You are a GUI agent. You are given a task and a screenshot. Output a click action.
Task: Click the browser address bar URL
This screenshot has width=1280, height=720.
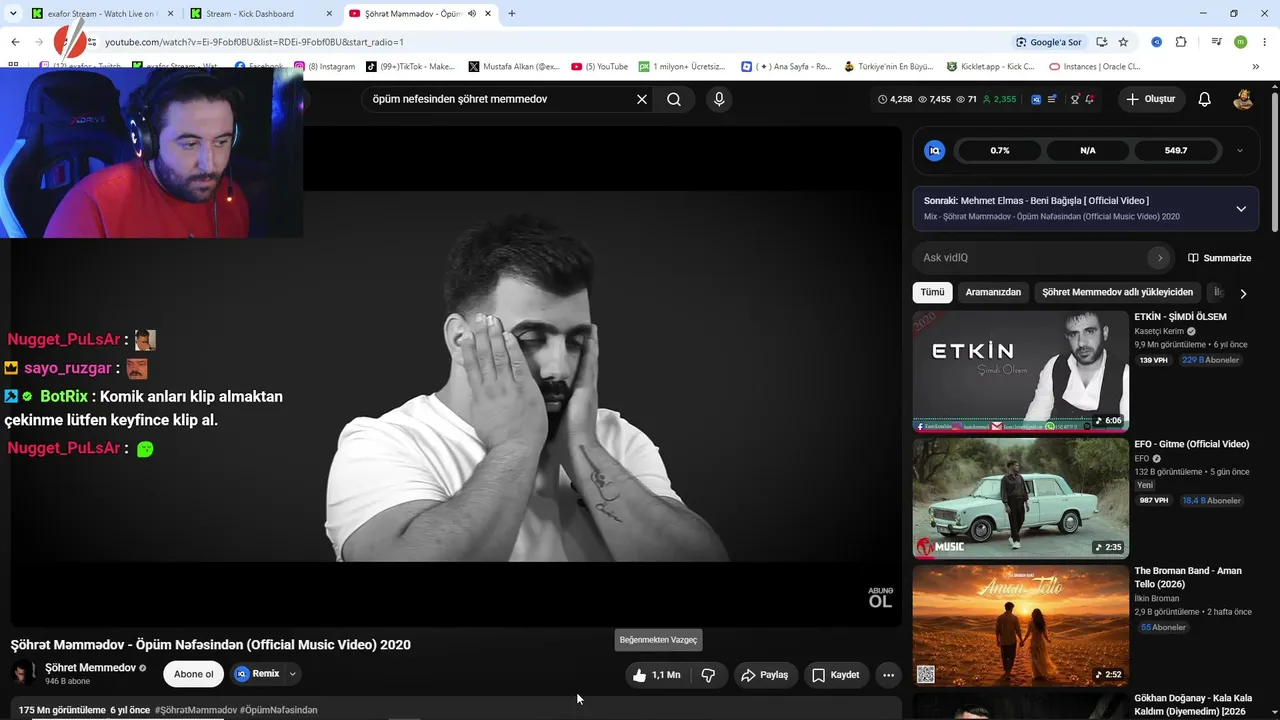point(255,42)
